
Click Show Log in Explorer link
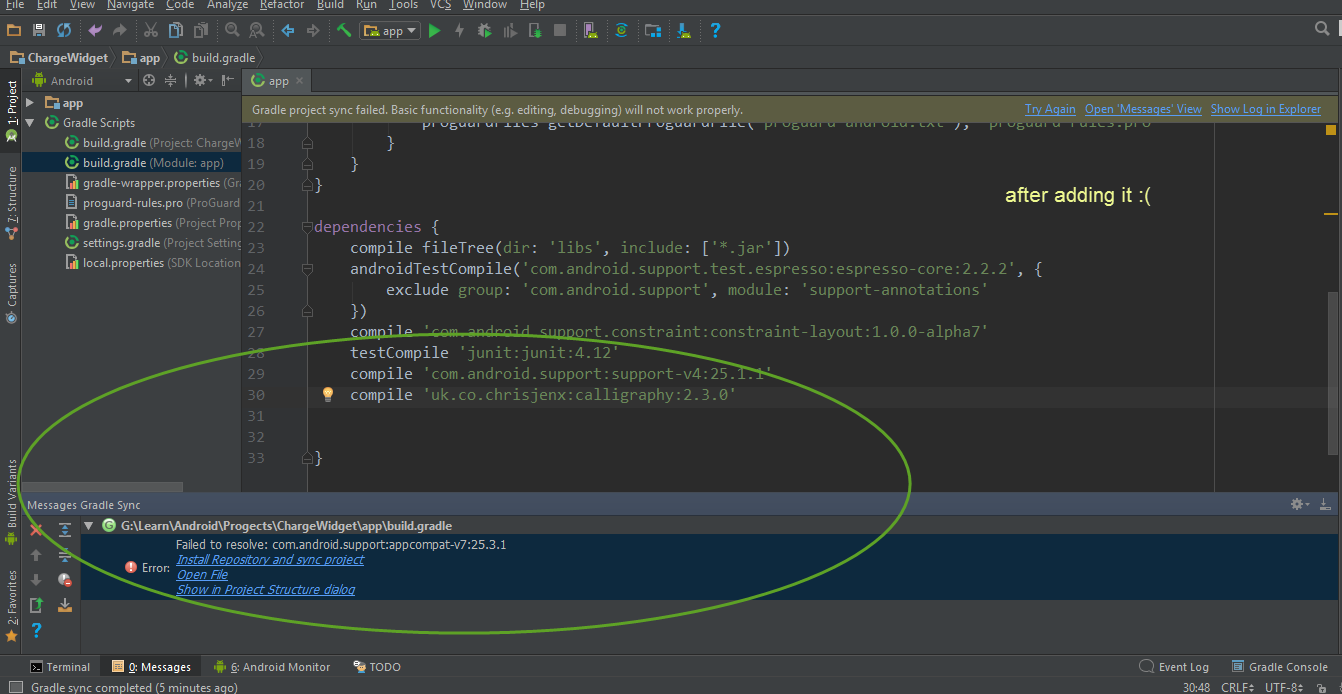[x=1266, y=109]
